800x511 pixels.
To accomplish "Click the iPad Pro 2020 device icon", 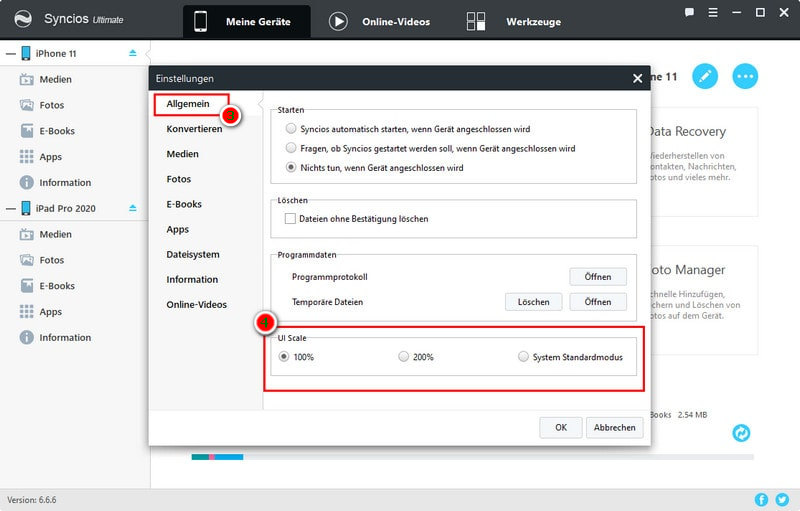I will click(x=26, y=208).
